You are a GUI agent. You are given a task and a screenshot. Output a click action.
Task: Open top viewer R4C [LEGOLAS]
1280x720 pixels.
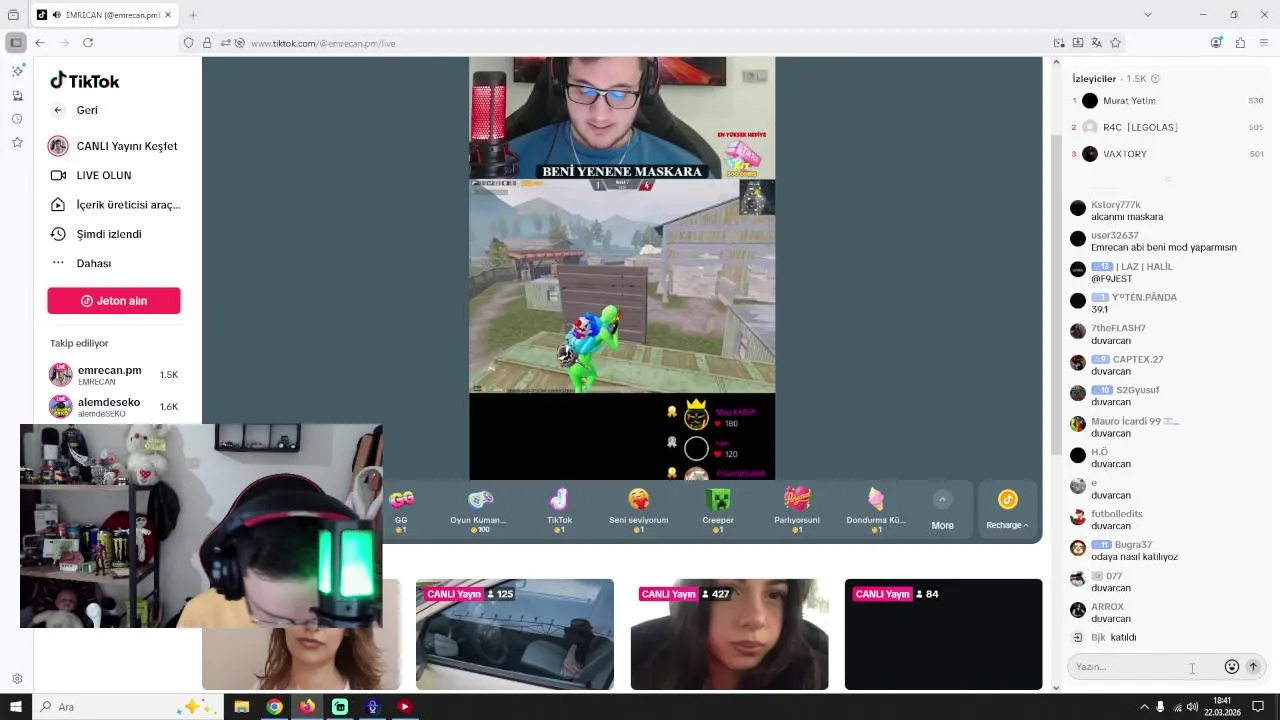pyautogui.click(x=1140, y=127)
